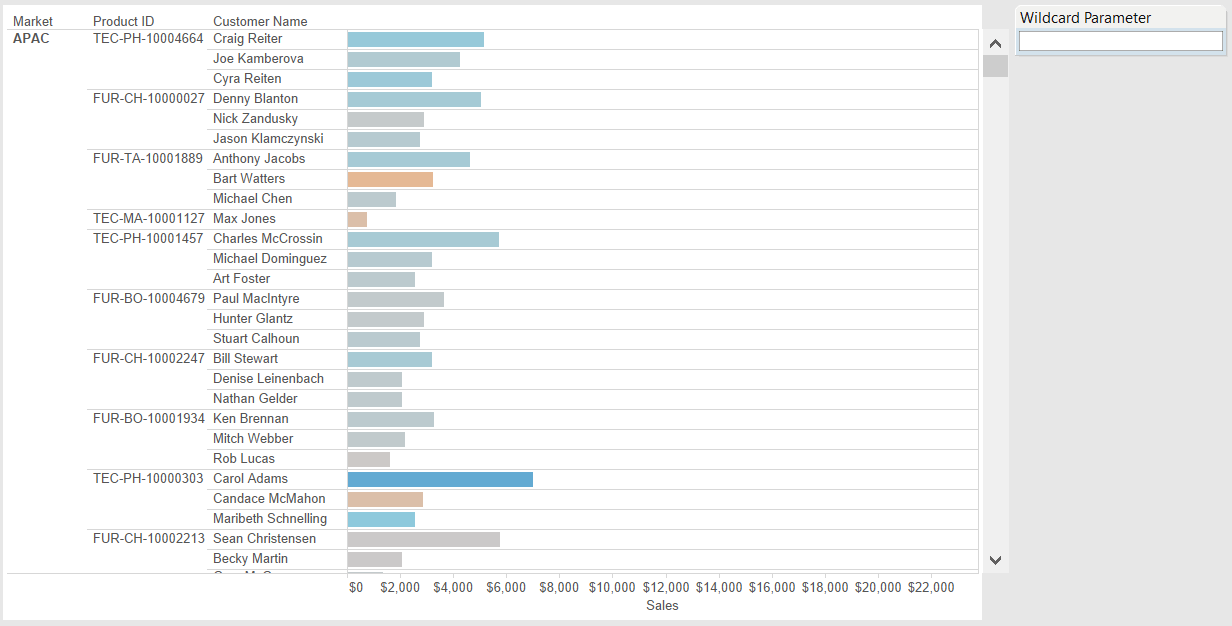The height and width of the screenshot is (626, 1232).
Task: Select Carol Adams' dark blue sales bar
Action: point(438,478)
